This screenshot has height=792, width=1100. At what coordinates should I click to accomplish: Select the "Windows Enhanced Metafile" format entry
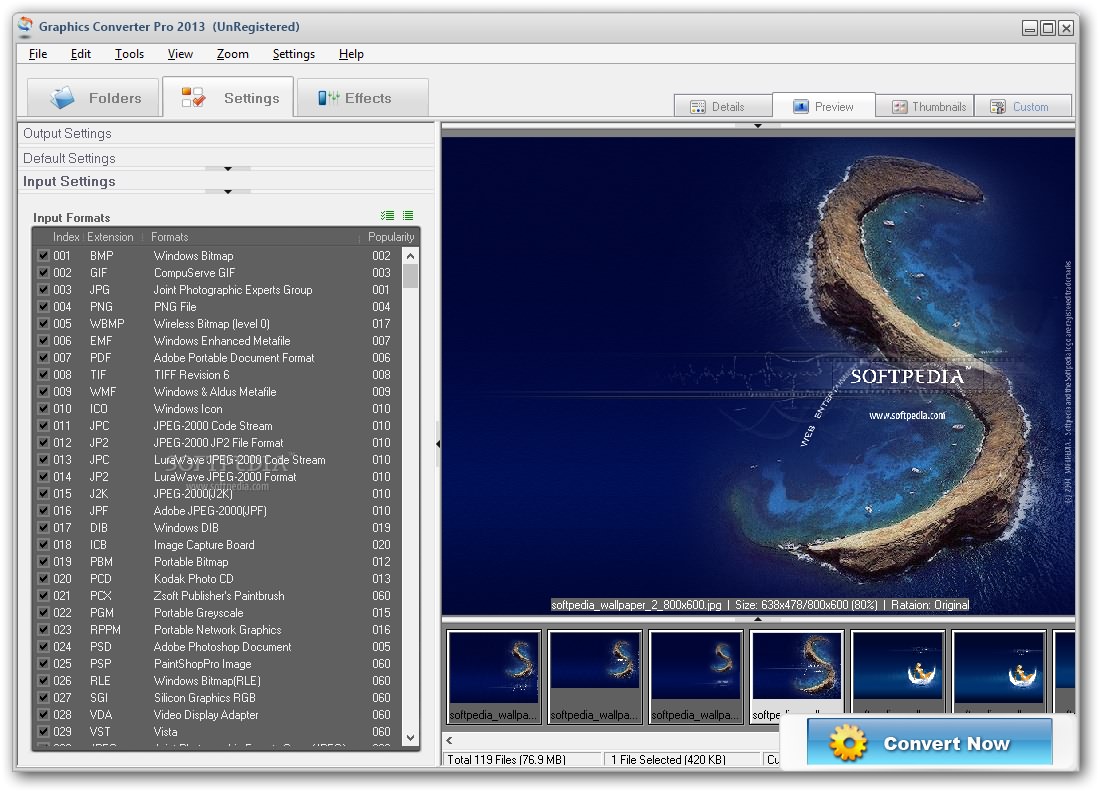click(x=222, y=341)
